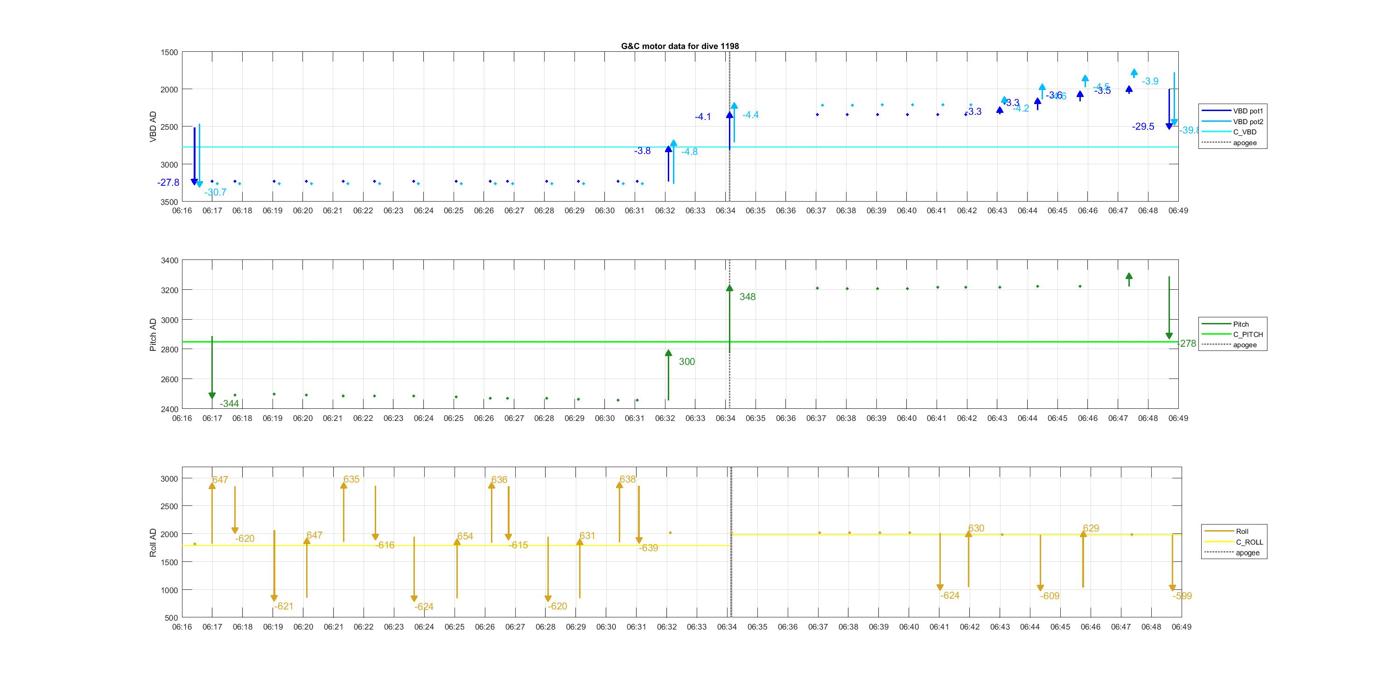Screen dimensions: 1400x693
Task: Click the light blue -3.9 data label
Action: 1150,82
